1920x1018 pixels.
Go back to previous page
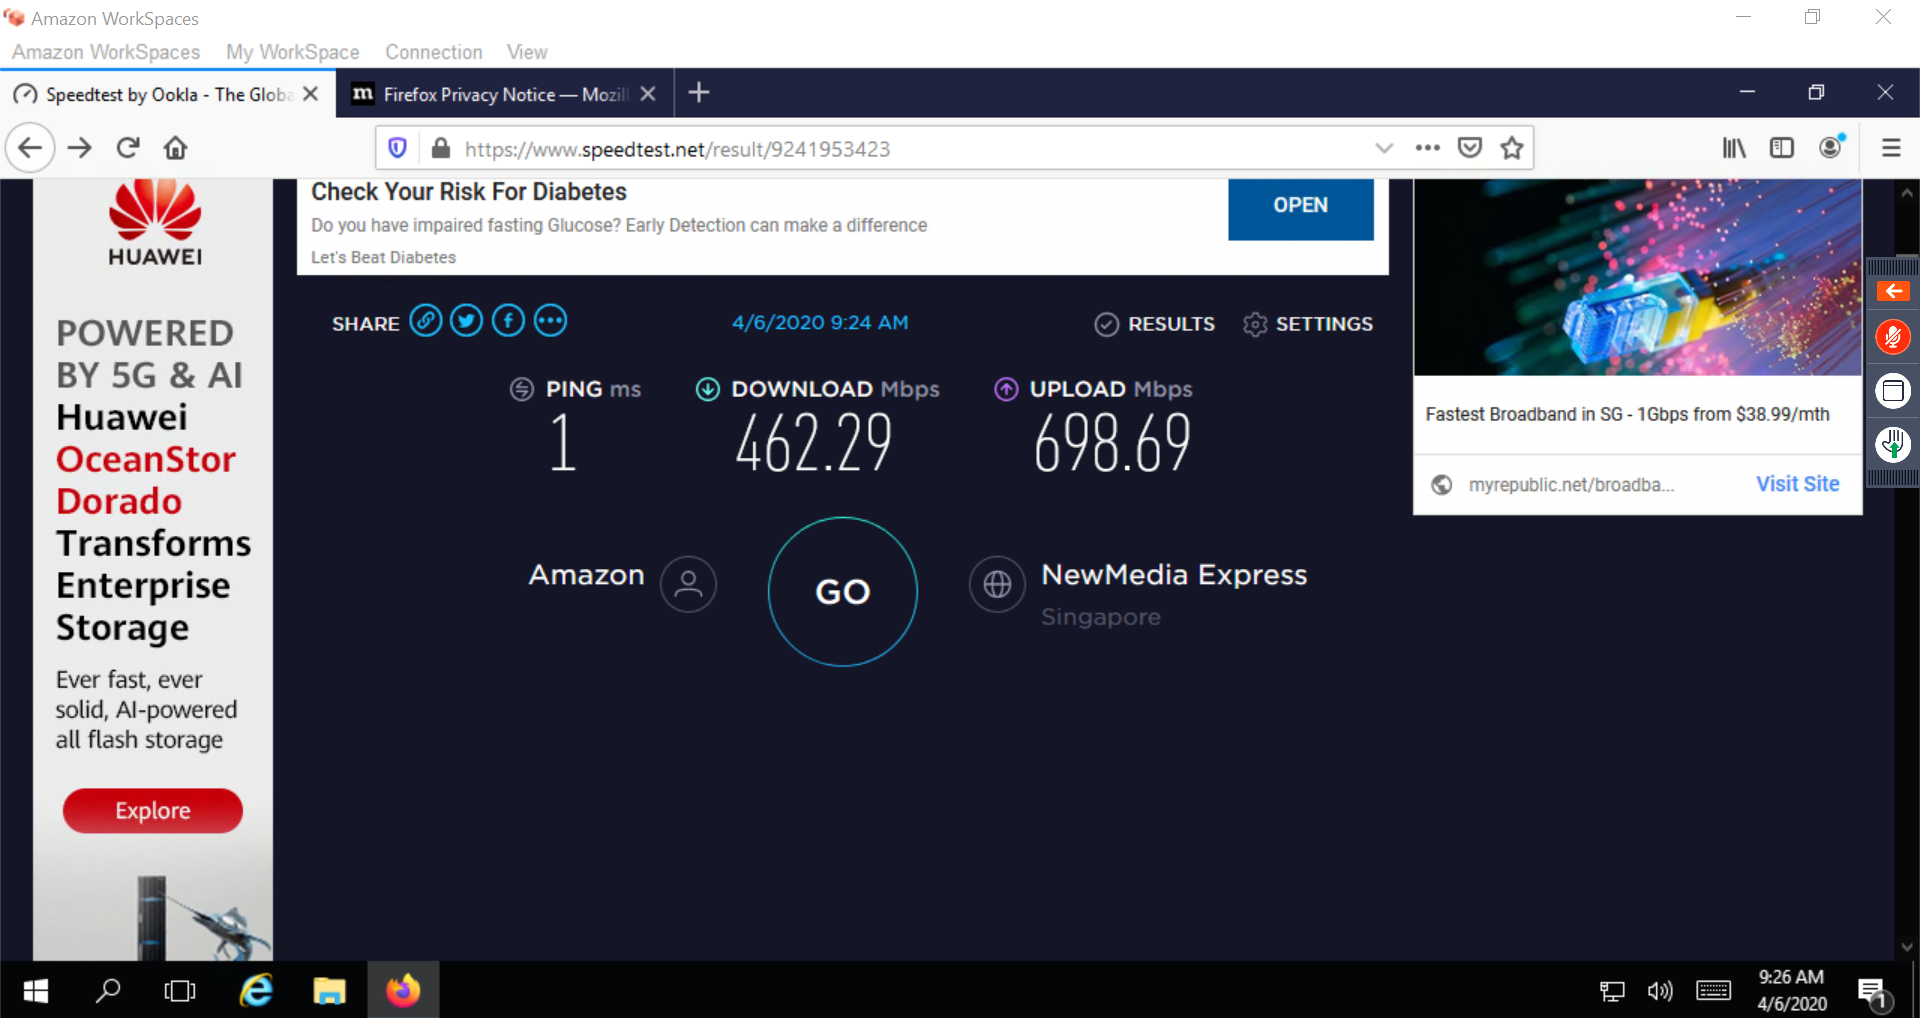click(x=30, y=148)
